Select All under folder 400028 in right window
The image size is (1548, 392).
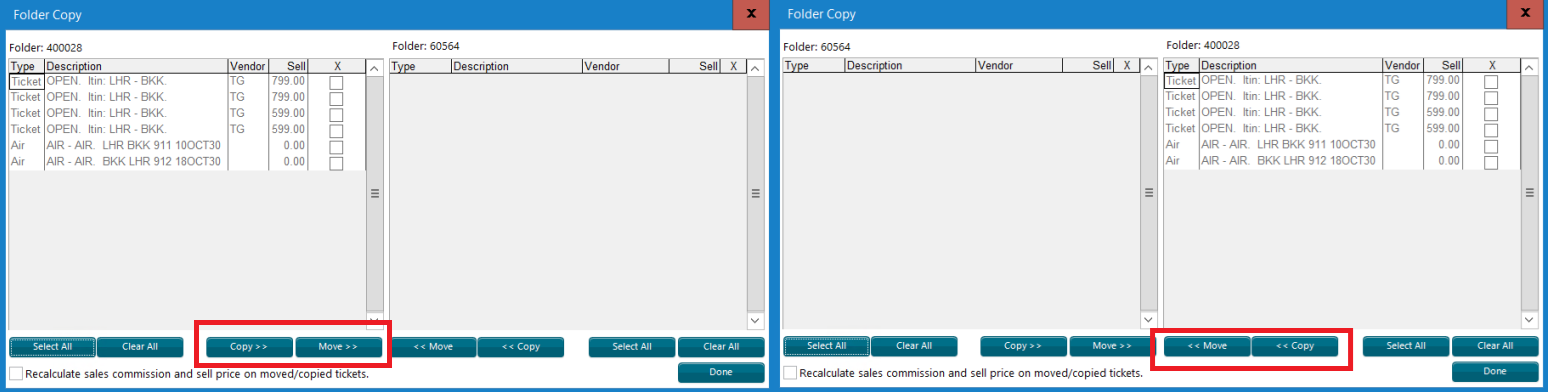point(1406,346)
